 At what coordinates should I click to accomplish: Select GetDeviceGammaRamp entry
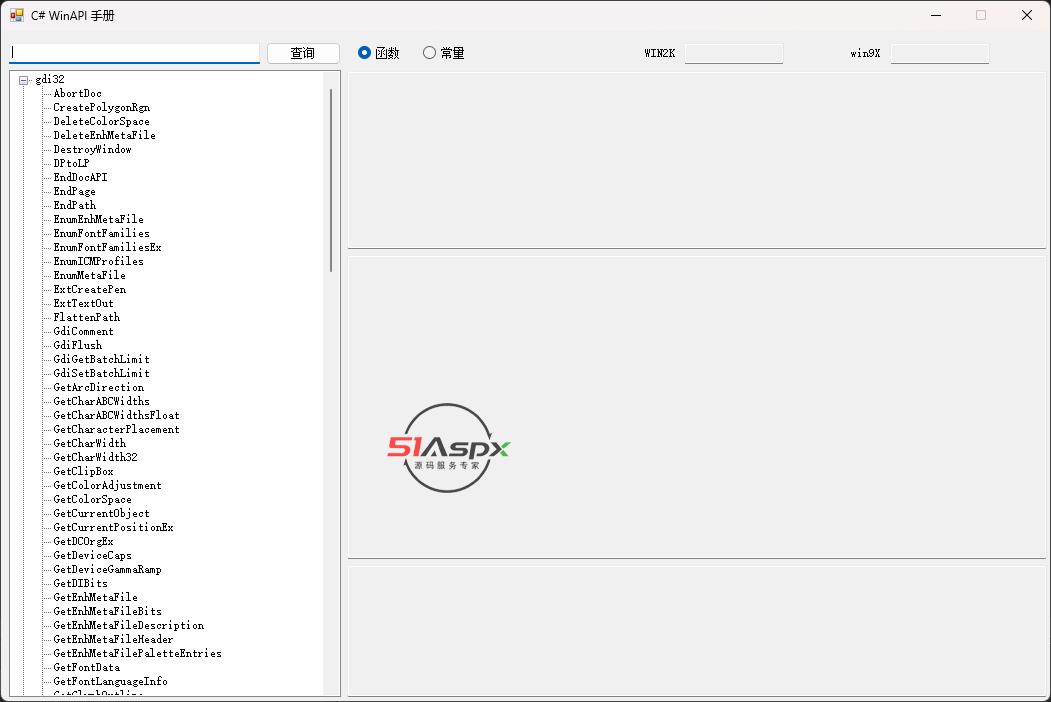click(x=107, y=570)
